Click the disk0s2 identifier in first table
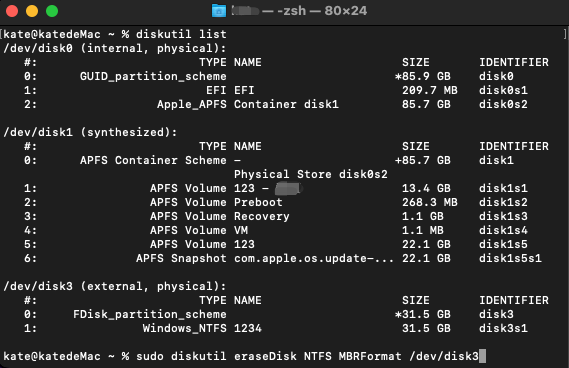This screenshot has height=368, width=569. [x=503, y=104]
